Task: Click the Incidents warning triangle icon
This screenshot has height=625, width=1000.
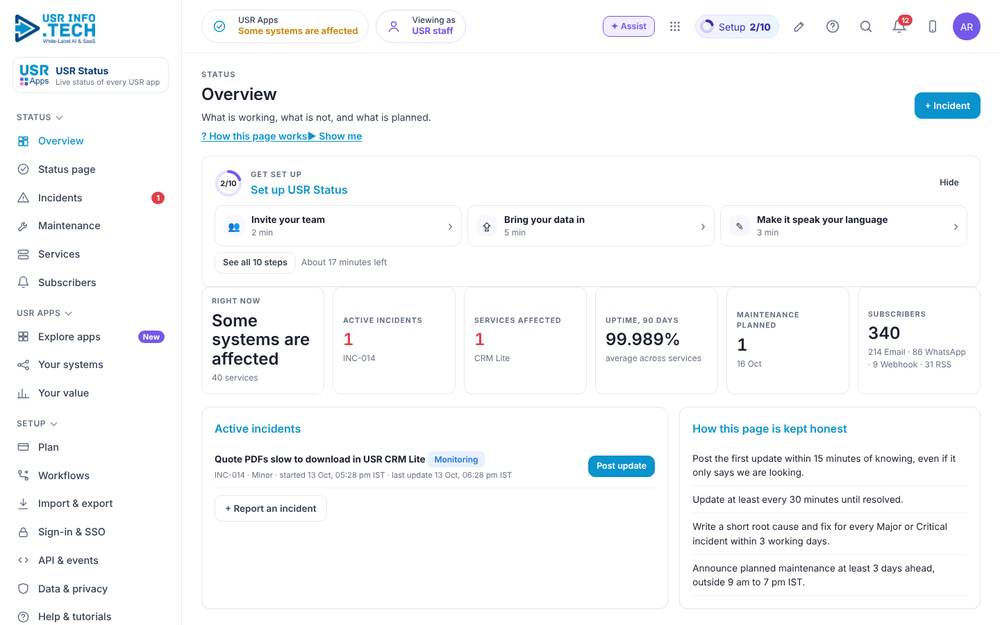Action: [23, 198]
